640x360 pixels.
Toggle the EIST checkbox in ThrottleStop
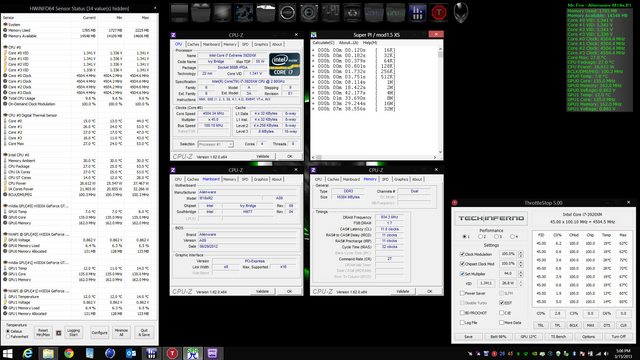tap(501, 303)
